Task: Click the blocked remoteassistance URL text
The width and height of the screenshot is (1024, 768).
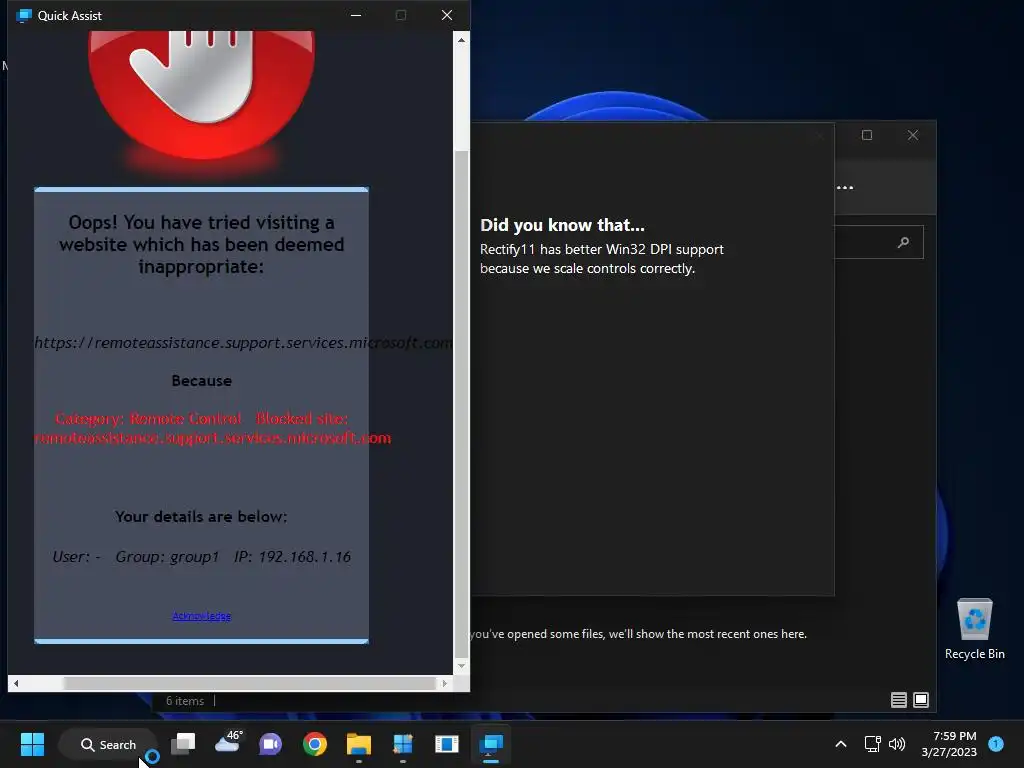Action: point(243,343)
